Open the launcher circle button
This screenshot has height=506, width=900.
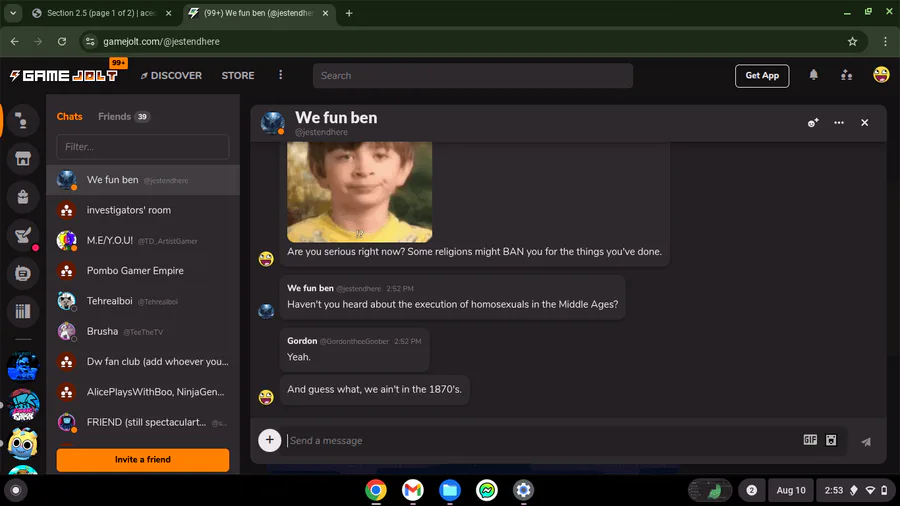coord(16,490)
